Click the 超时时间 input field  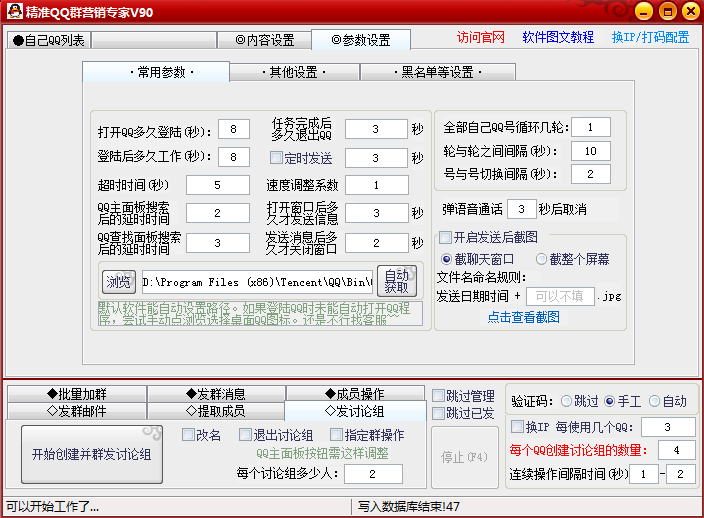pos(218,185)
